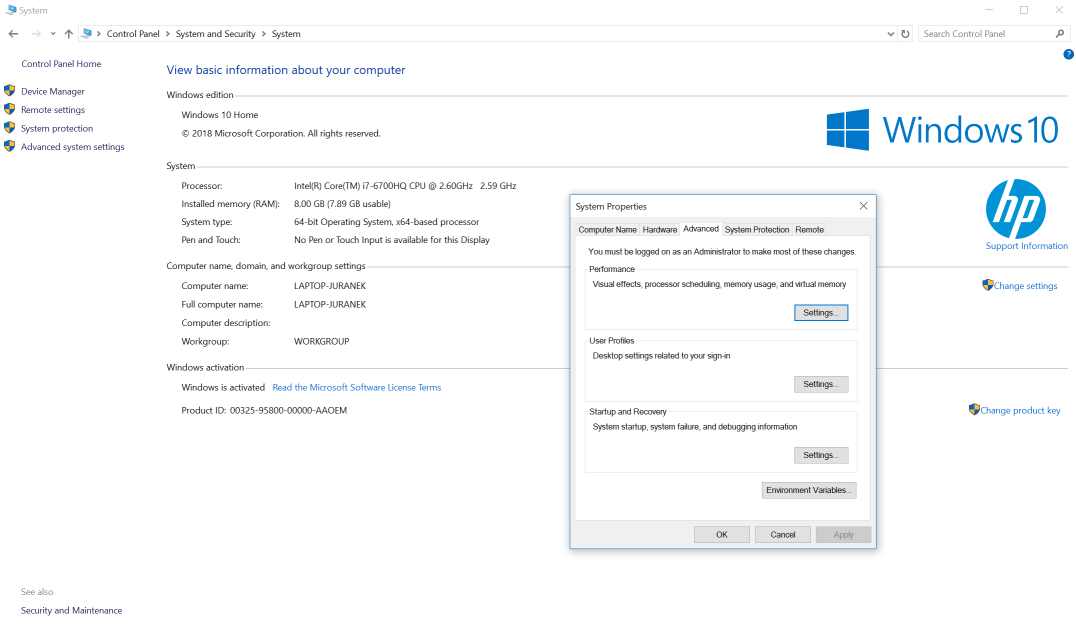This screenshot has width=1076, height=631.
Task: Open Security and Maintenance link
Action: [x=71, y=610]
